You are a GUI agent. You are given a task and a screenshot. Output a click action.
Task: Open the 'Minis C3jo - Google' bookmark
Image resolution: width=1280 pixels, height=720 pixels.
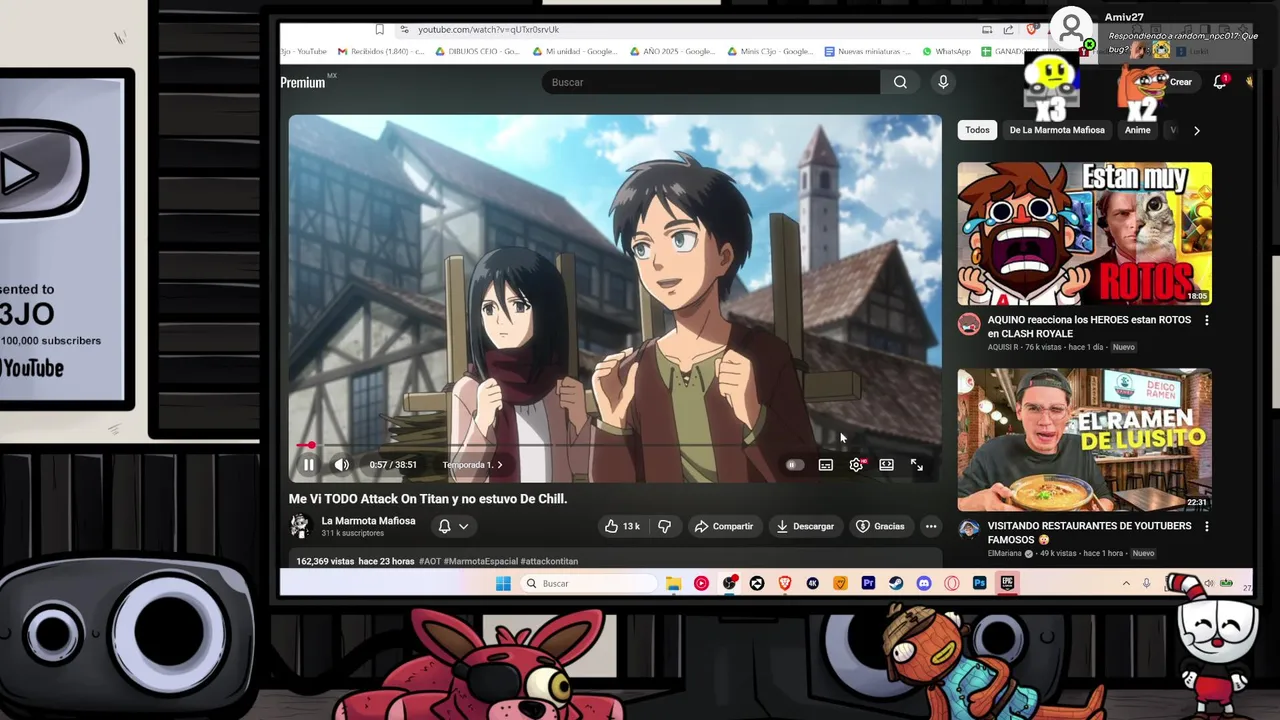coord(769,51)
